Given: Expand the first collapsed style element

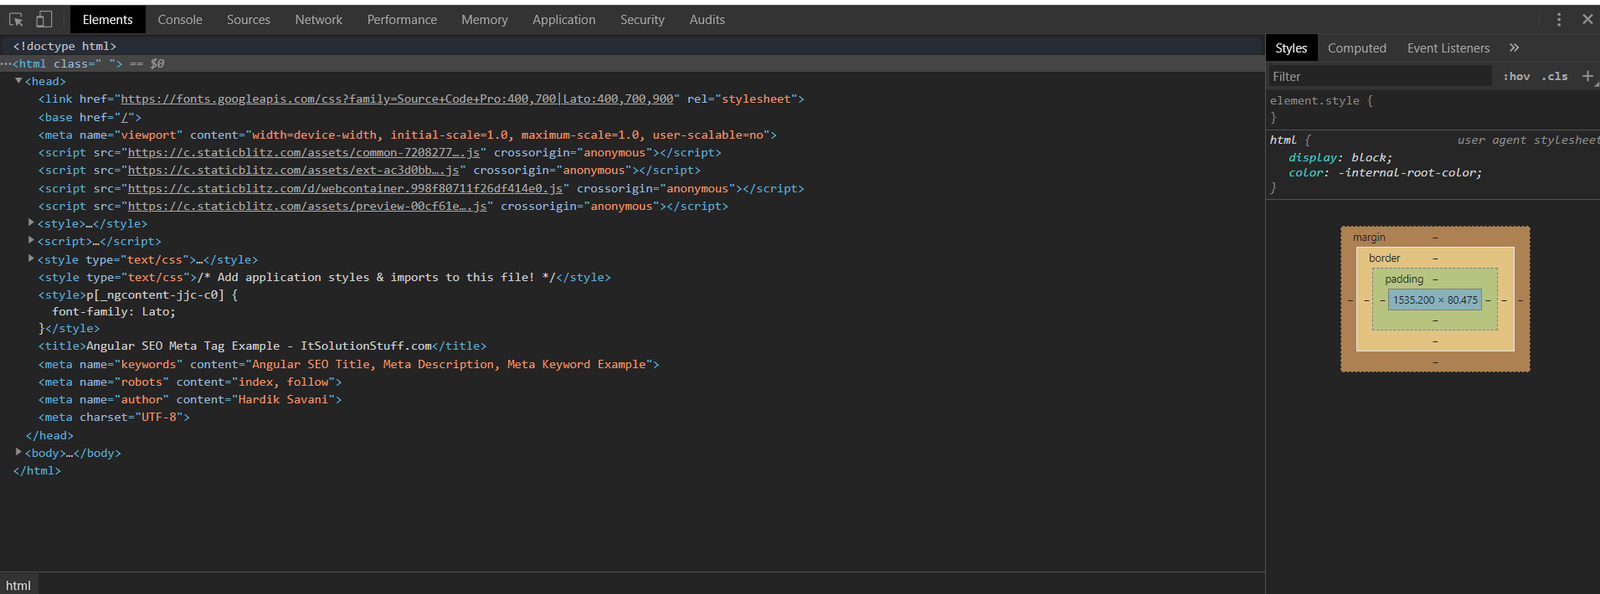Looking at the screenshot, I should (31, 224).
